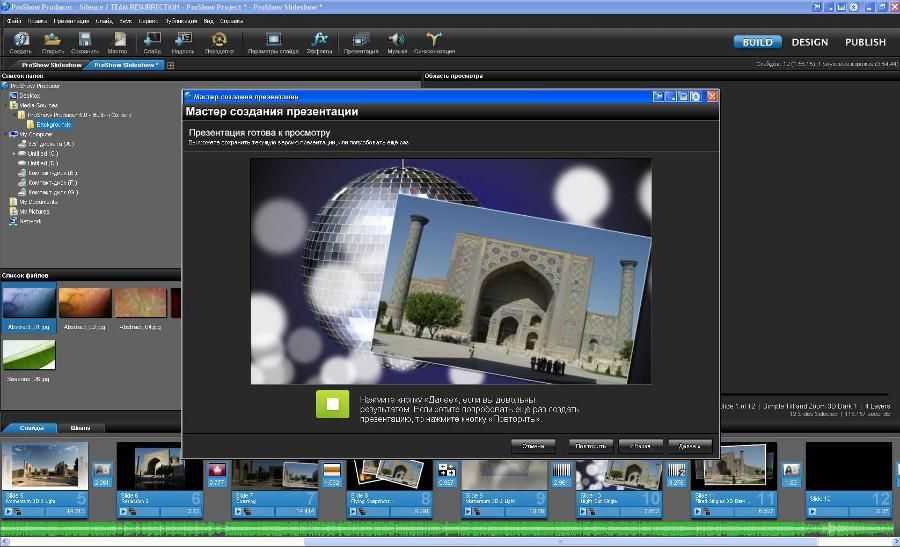This screenshot has width=900, height=547.
Task: Select slide 8 thumbnail in timeline
Action: pos(389,475)
